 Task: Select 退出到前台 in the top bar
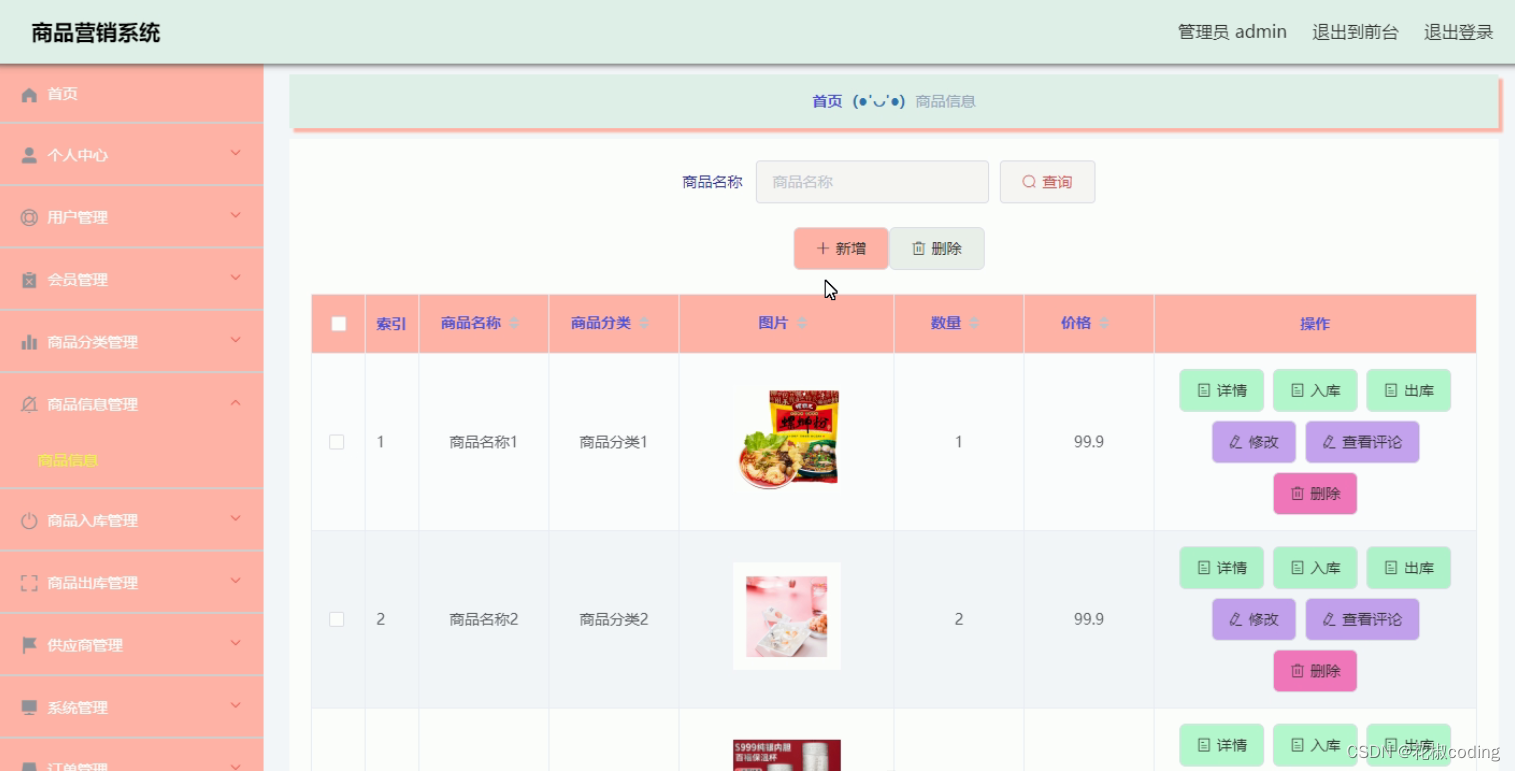click(x=1355, y=31)
